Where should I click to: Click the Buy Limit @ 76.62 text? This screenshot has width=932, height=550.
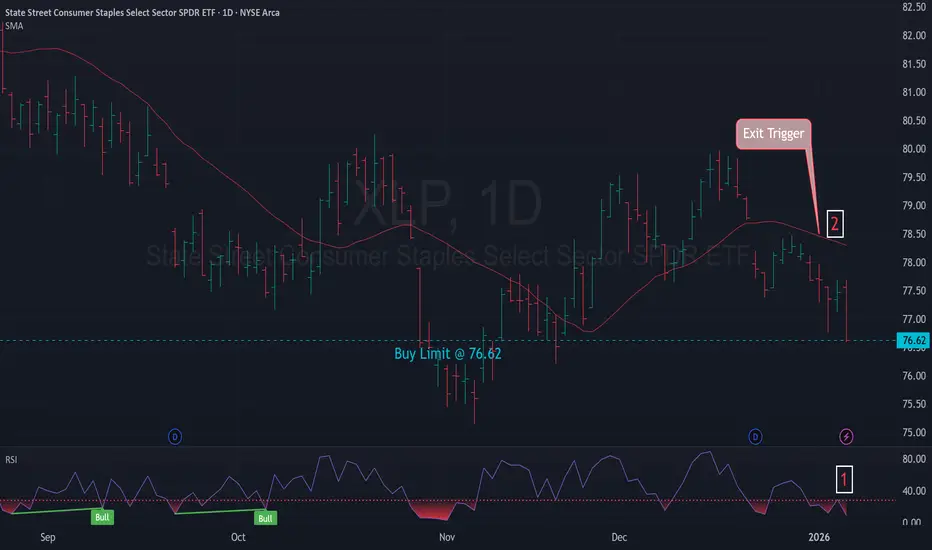click(x=448, y=354)
